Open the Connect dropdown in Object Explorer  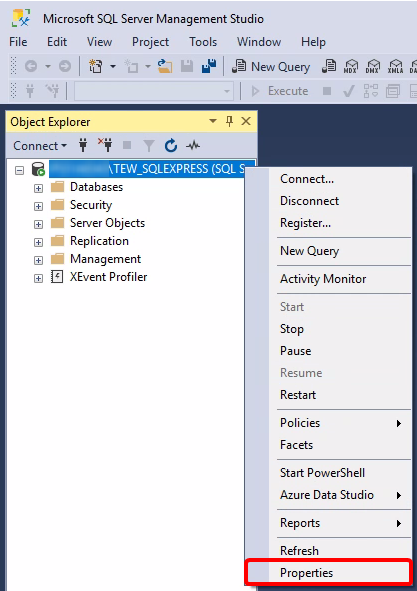click(40, 145)
